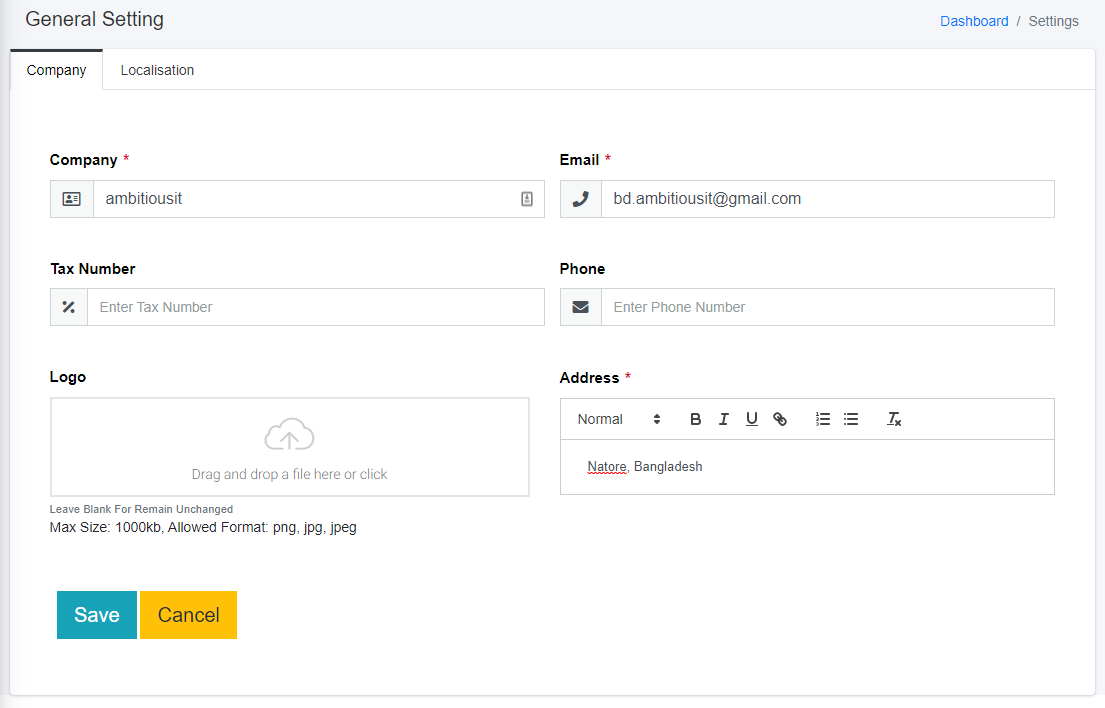Click the envelope icon beside Phone field
The image size is (1105, 708).
580,307
